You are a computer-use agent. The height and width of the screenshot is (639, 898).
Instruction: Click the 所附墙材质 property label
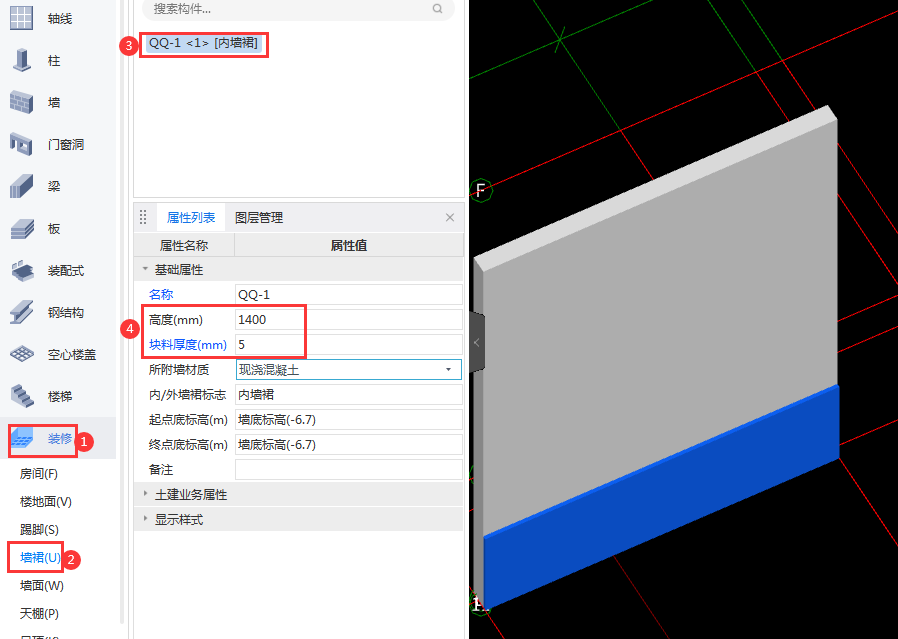coord(179,370)
